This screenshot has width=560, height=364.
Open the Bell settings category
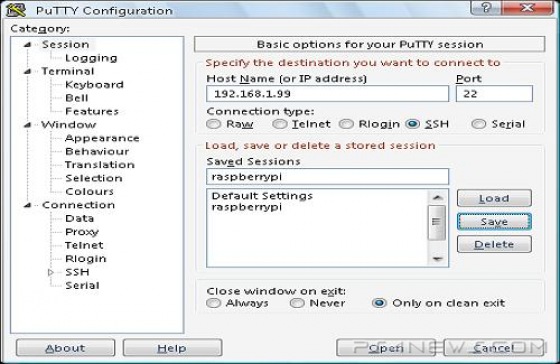click(x=76, y=98)
